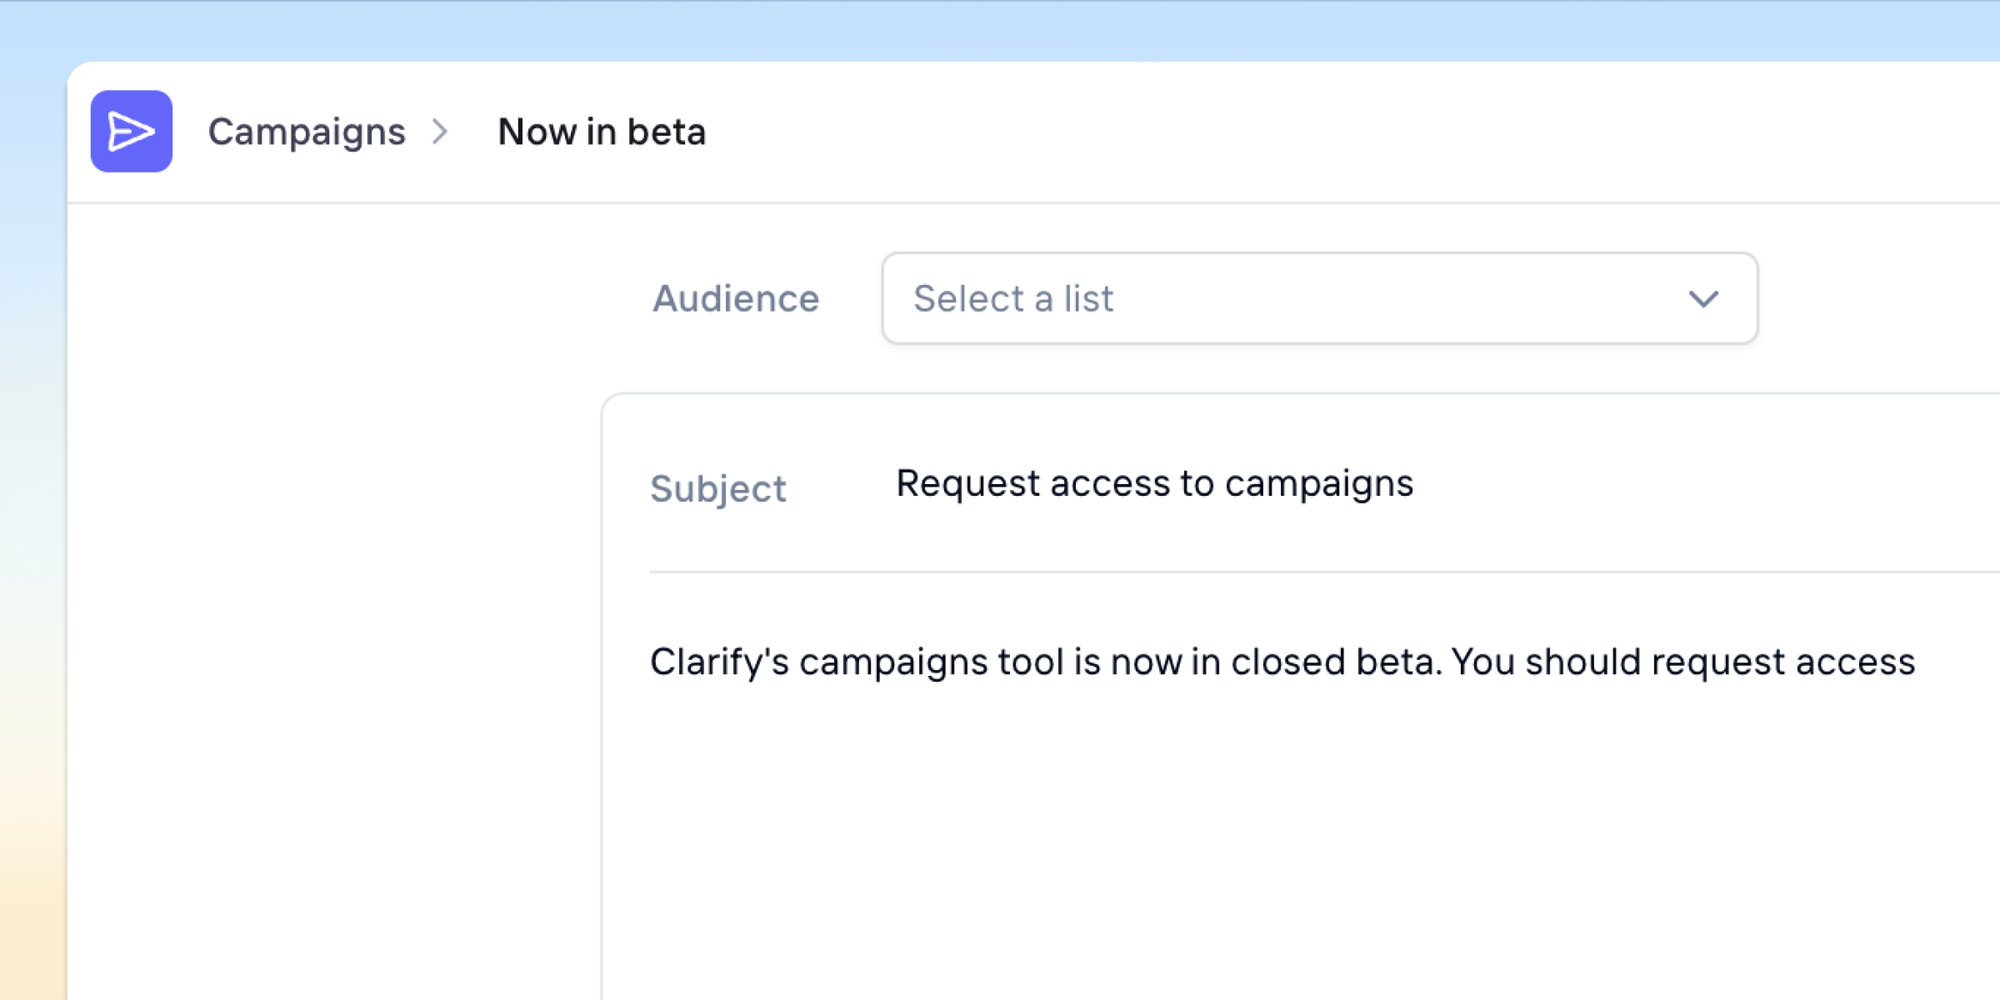Viewport: 2000px width, 1000px height.
Task: Click "closed beta" in the body text
Action: [x=1336, y=662]
